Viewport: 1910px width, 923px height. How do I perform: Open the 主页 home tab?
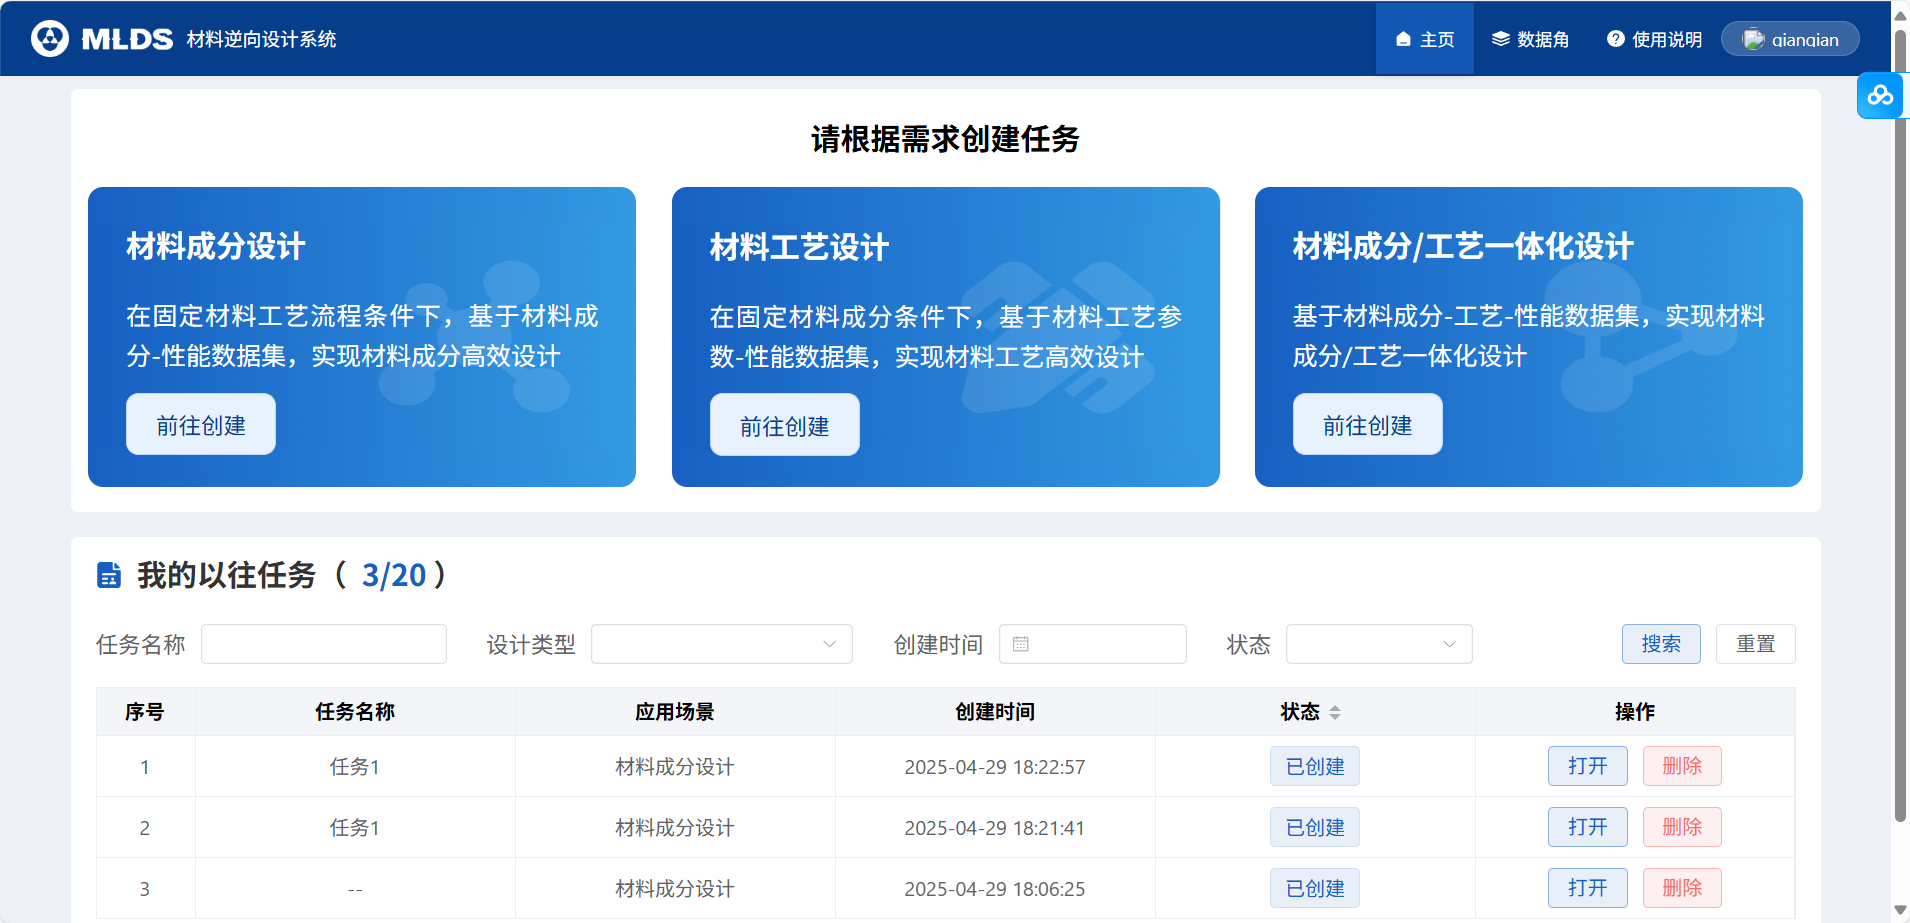pyautogui.click(x=1424, y=39)
